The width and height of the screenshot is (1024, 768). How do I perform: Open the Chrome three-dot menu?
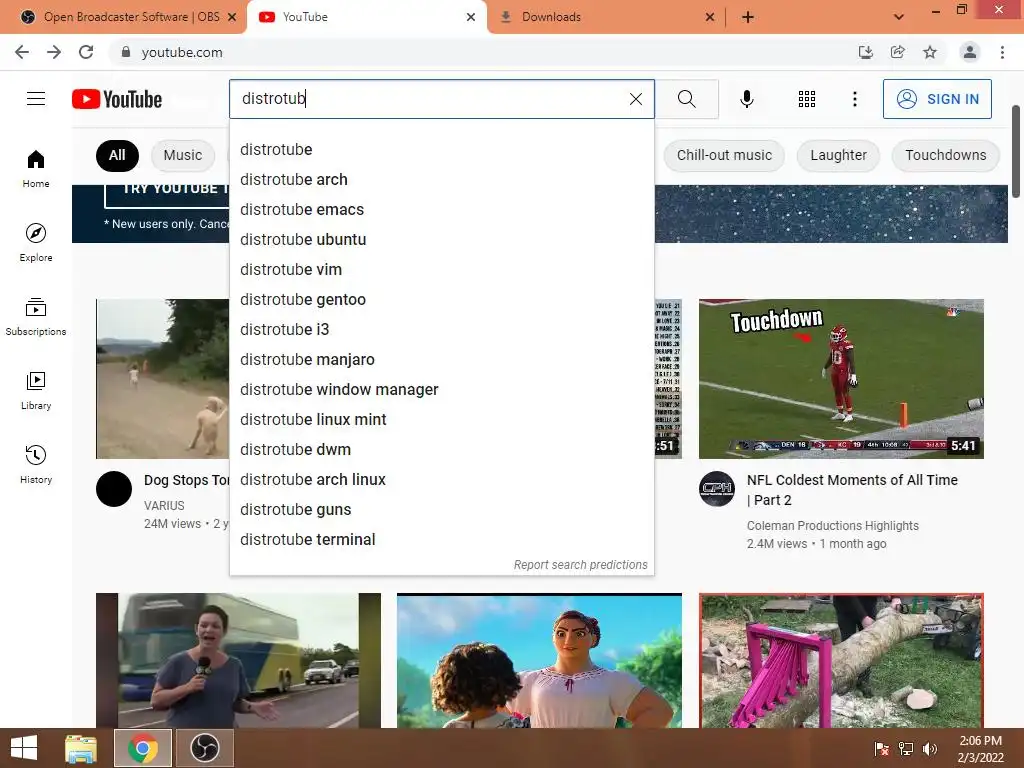(x=1002, y=52)
